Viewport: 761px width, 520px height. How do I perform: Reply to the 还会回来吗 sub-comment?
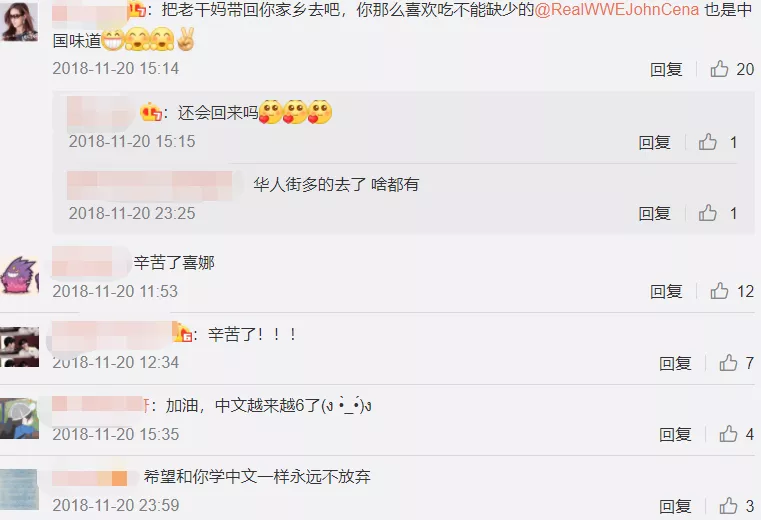tap(655, 142)
